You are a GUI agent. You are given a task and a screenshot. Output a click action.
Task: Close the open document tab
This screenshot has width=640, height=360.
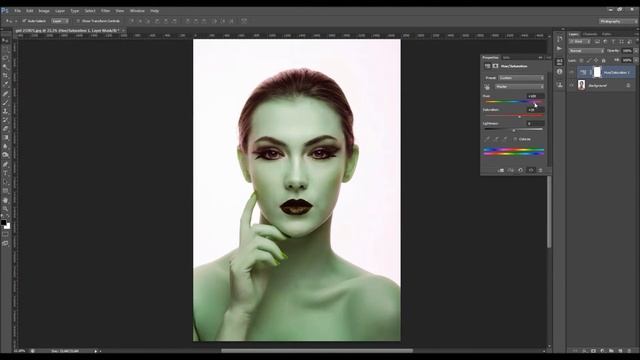[124, 31]
